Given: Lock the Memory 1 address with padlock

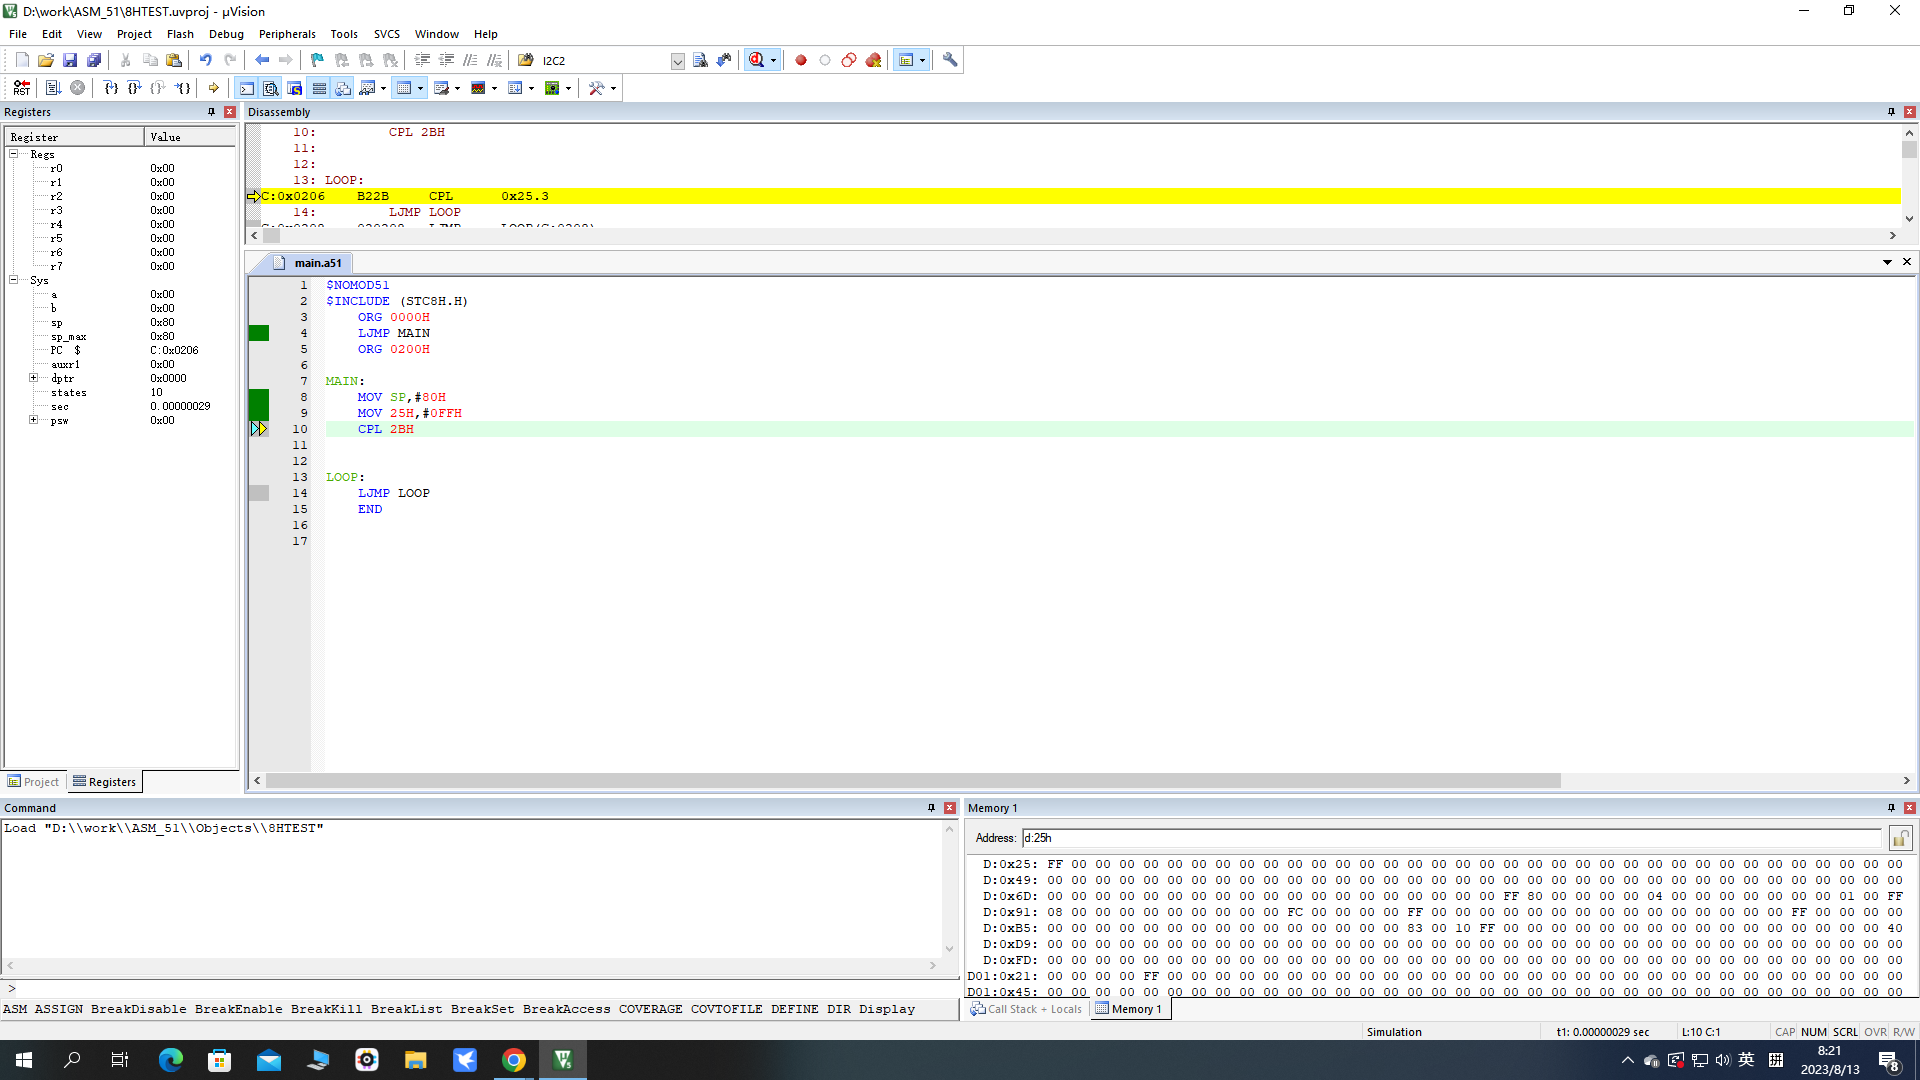Looking at the screenshot, I should (1900, 838).
